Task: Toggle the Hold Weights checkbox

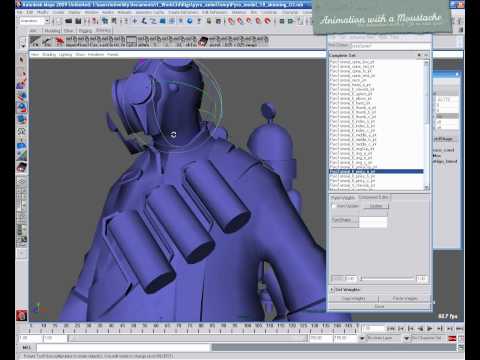Action: [334, 206]
